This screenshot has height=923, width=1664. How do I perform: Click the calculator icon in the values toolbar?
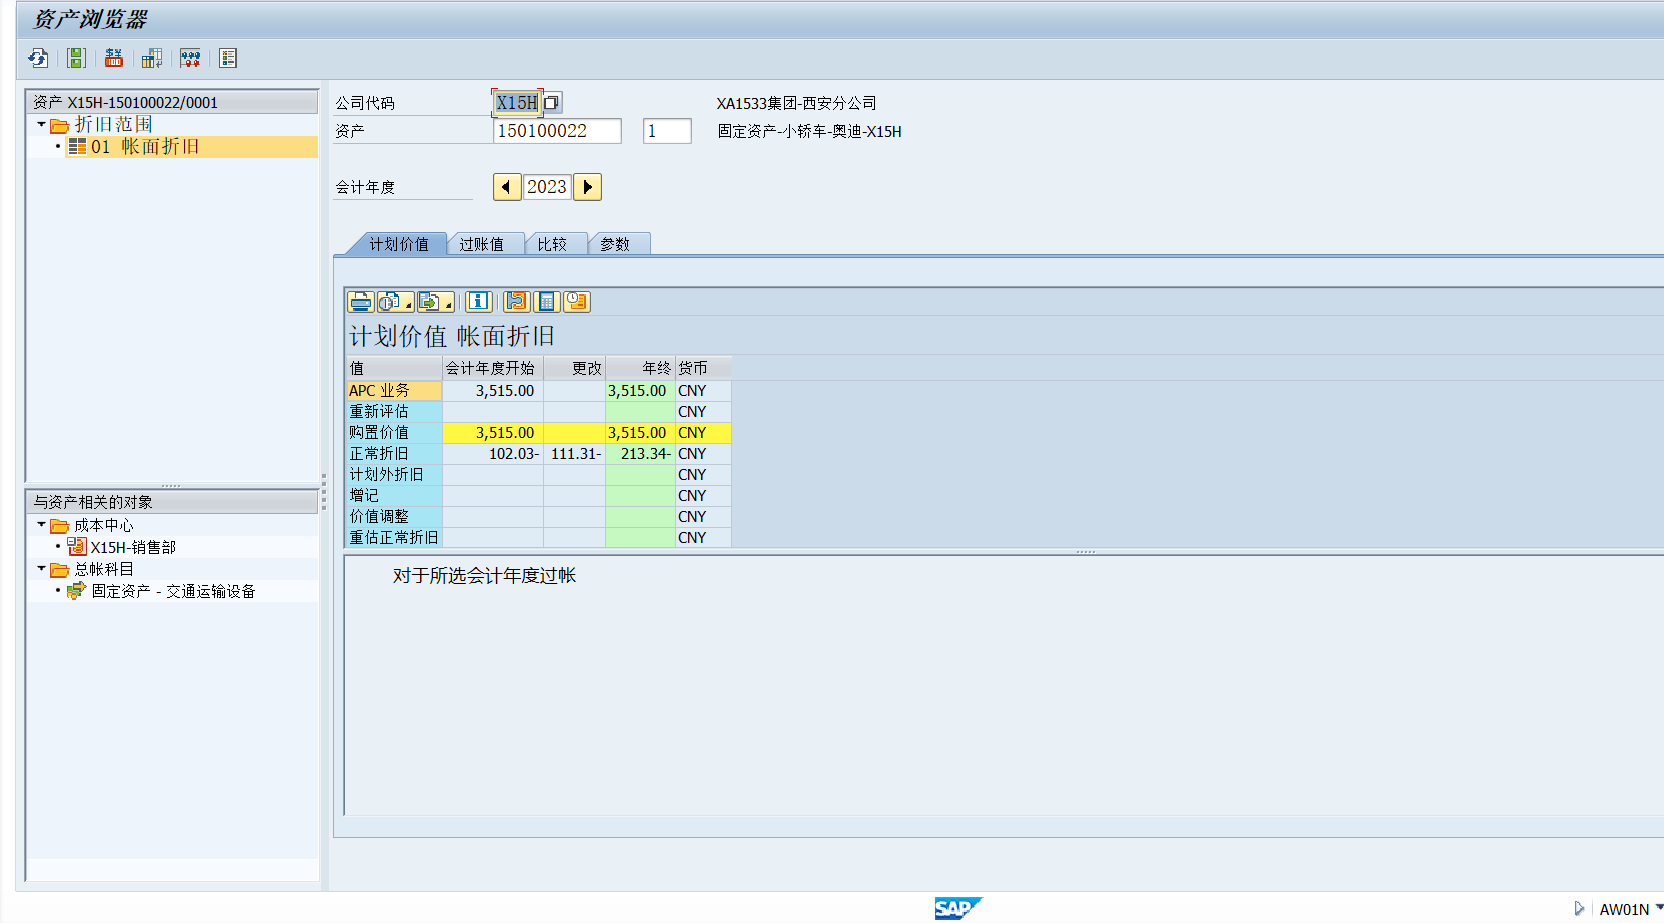[x=546, y=301]
